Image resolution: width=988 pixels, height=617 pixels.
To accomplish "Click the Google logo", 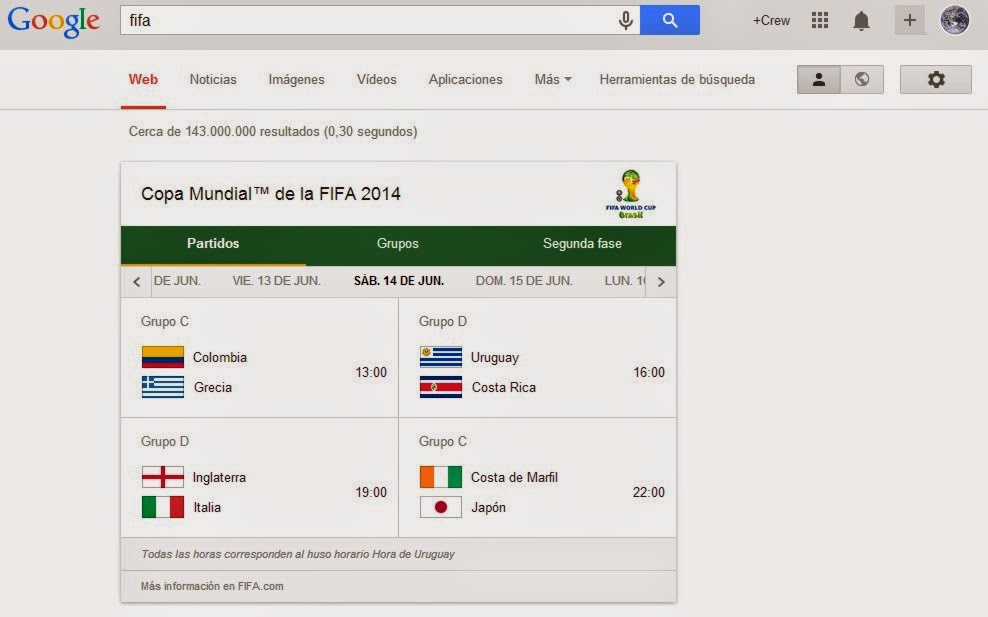I will 54,21.
